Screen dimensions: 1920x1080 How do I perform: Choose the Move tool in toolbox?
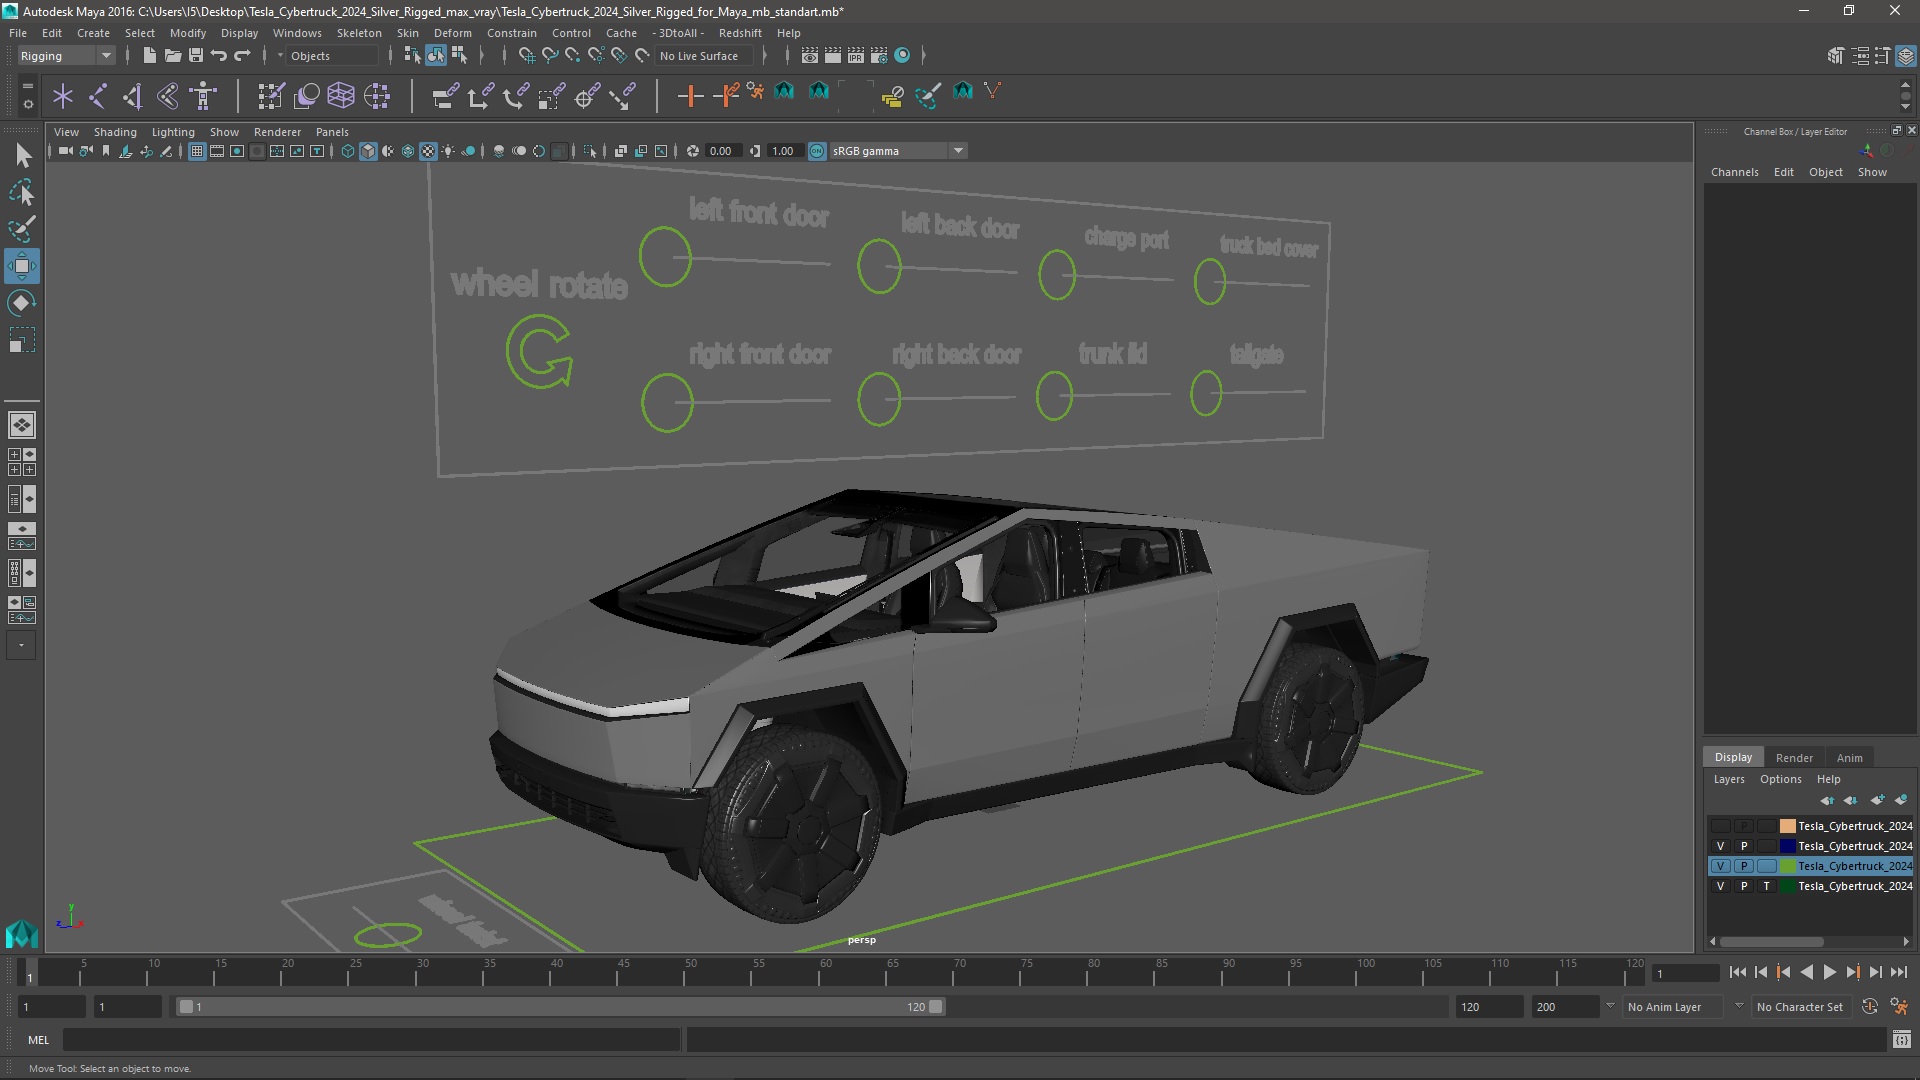coord(22,266)
